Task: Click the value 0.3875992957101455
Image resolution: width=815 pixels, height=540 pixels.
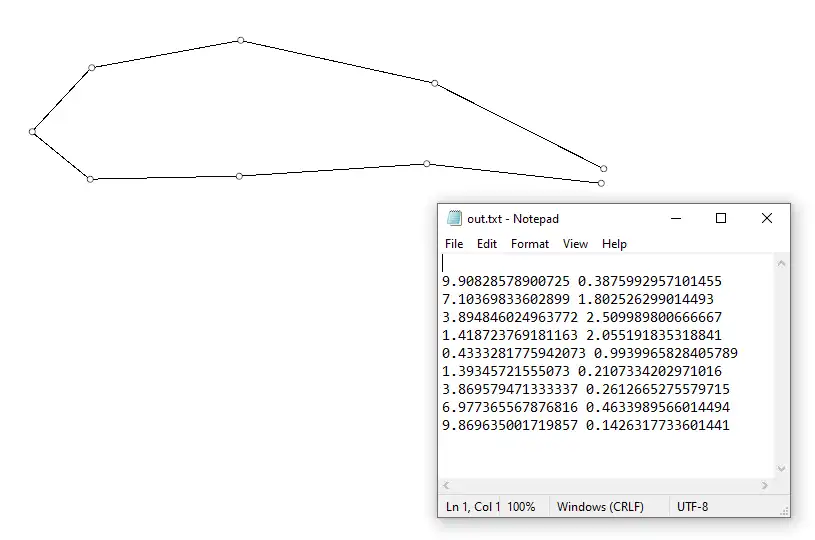Action: coord(650,281)
